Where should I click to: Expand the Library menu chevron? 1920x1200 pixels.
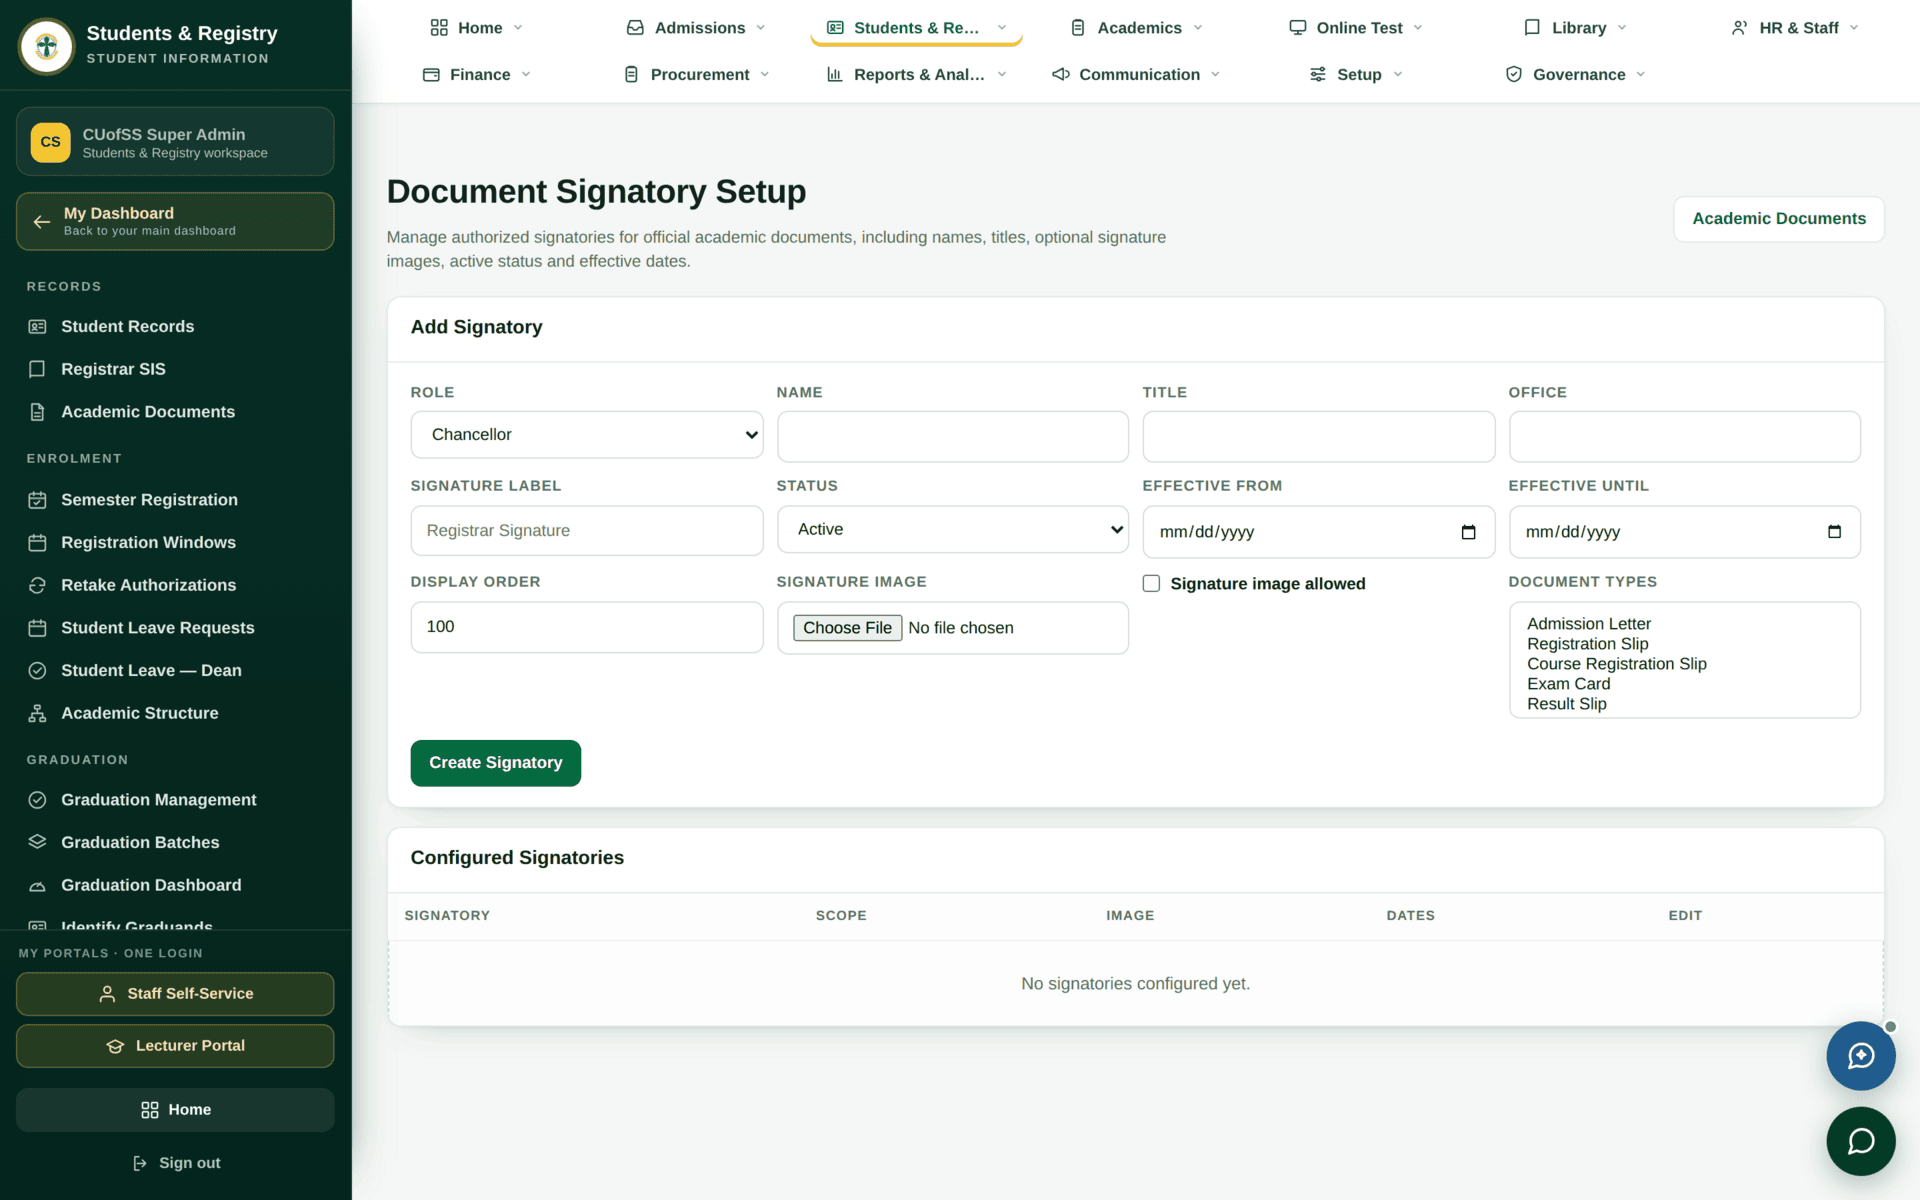(x=1622, y=28)
